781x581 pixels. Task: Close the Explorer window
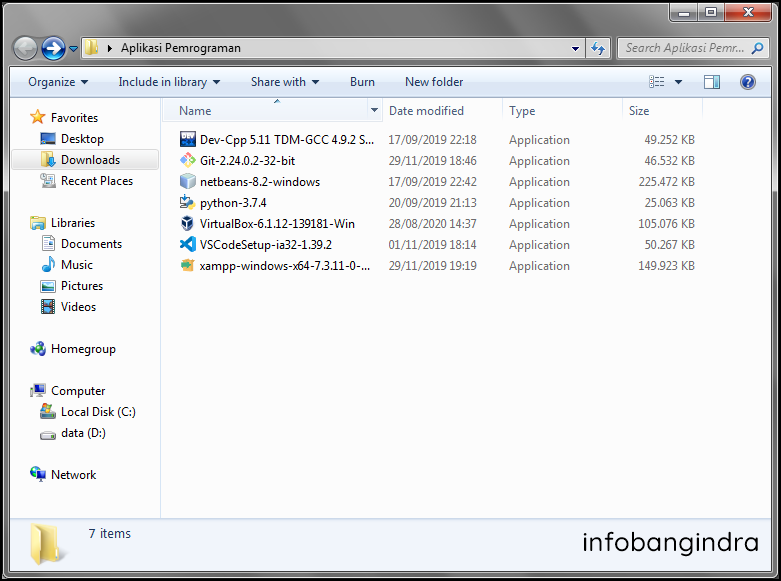click(748, 12)
